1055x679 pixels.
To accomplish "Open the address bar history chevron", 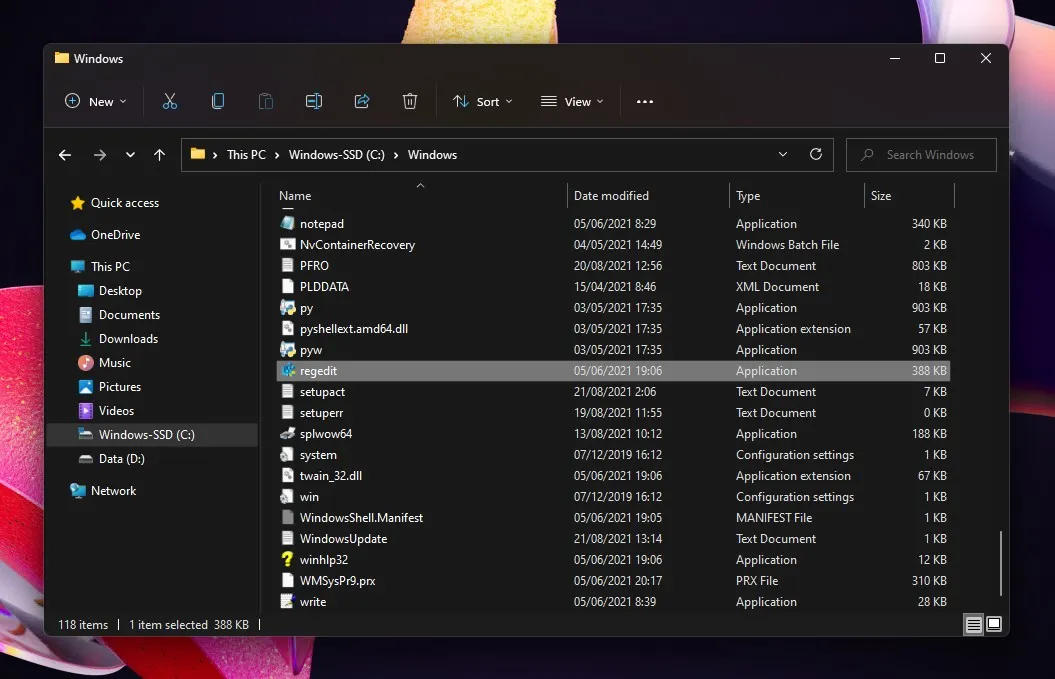I will click(783, 154).
